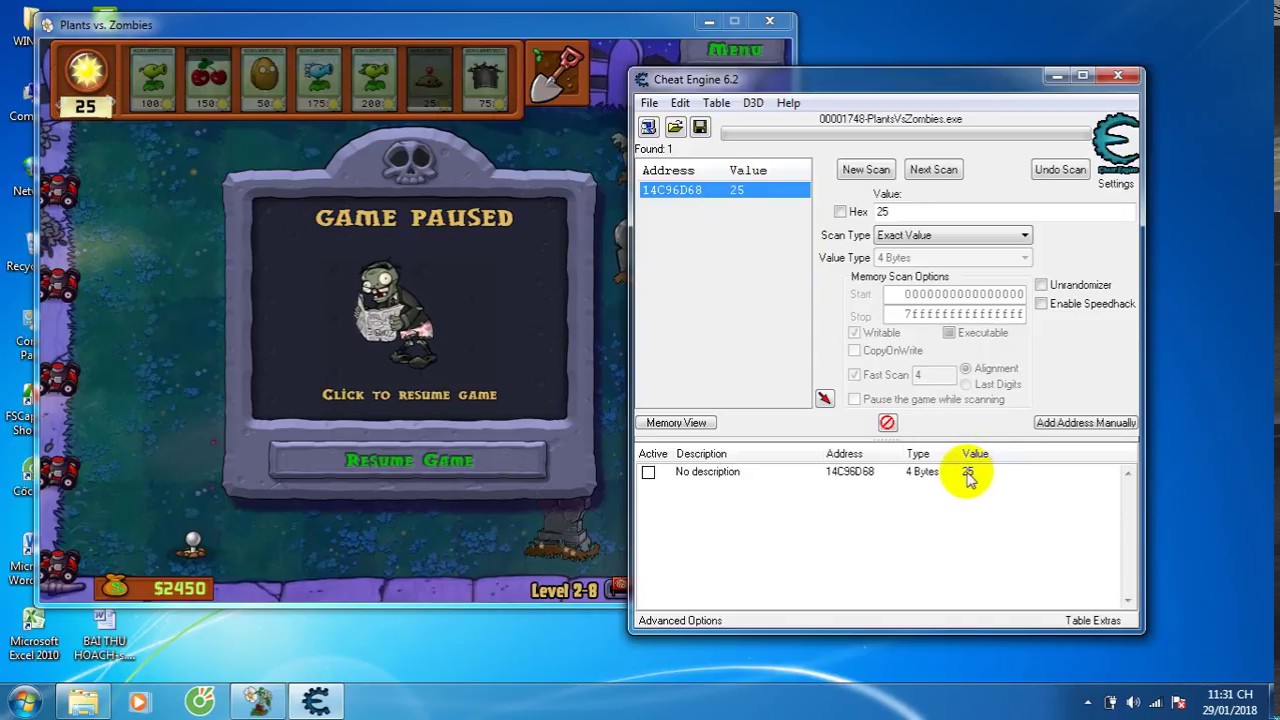Switch to Plants vs. Zombies taskbar icon

(258, 702)
